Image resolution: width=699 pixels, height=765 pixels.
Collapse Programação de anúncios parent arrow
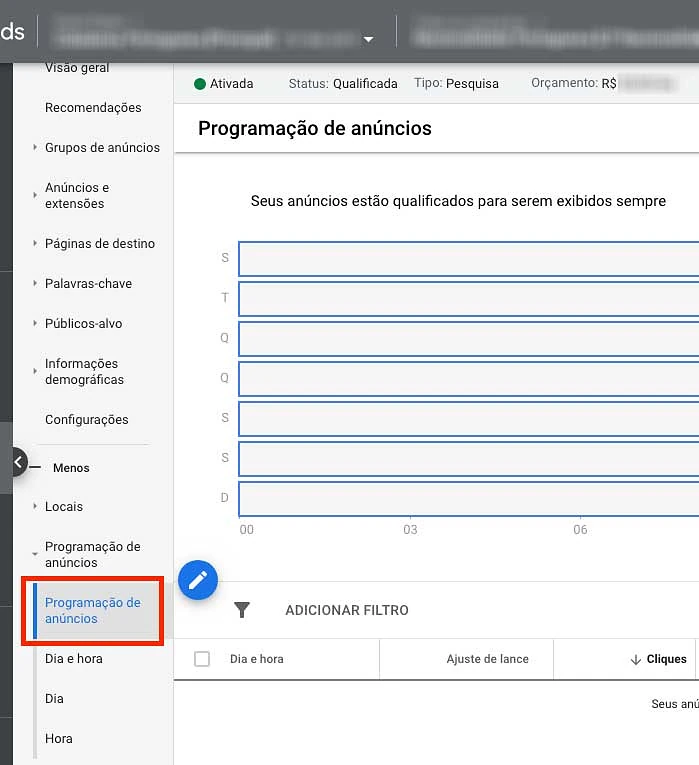(35, 554)
